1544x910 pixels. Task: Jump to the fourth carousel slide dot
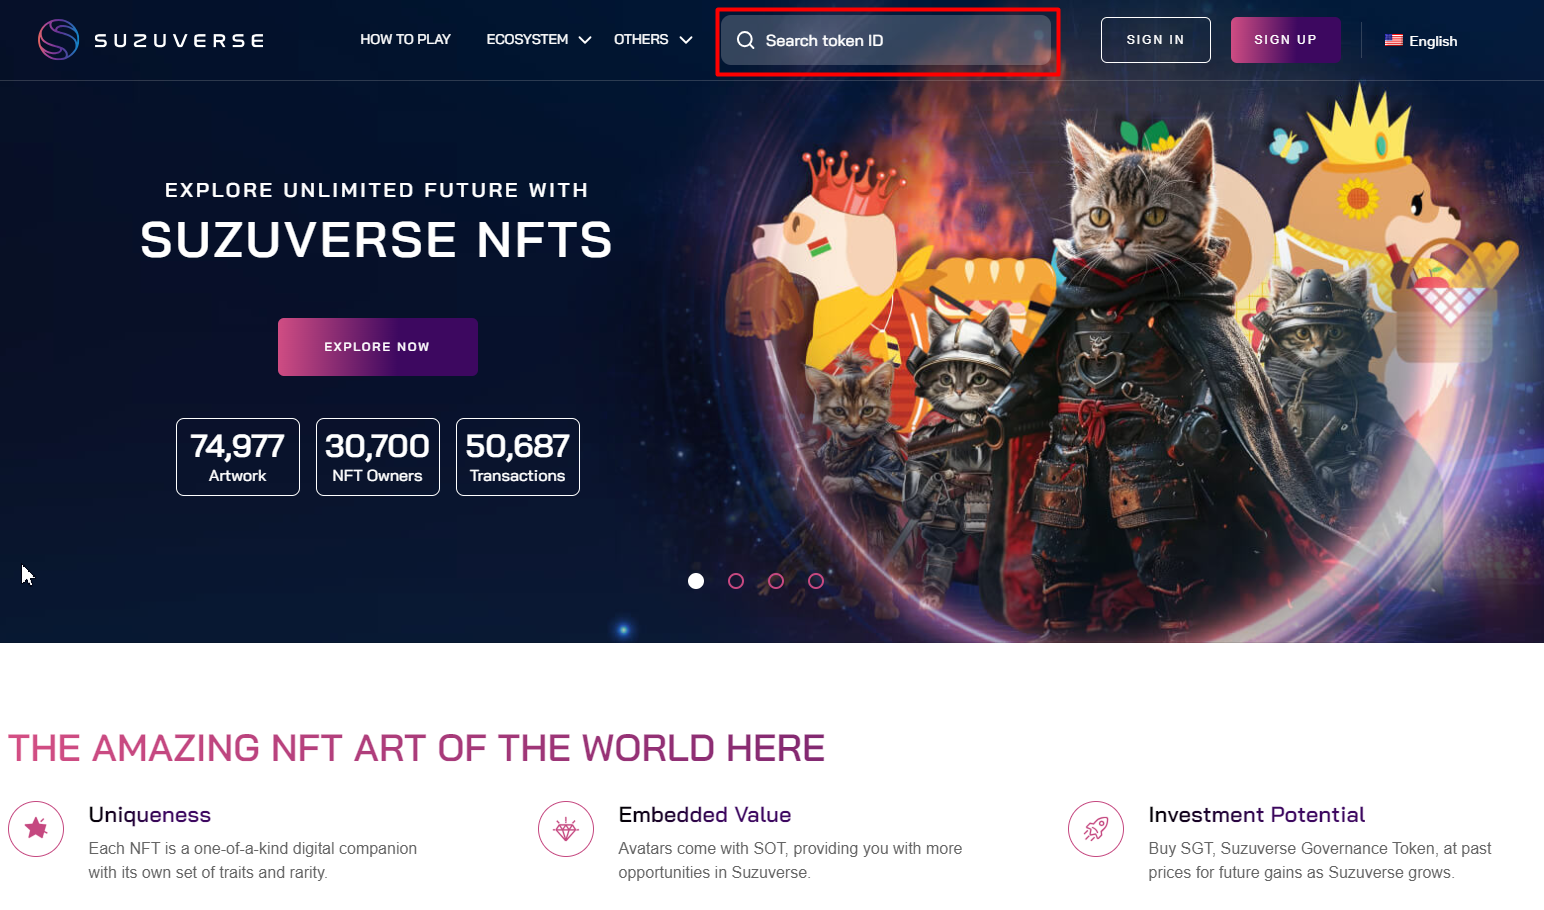pyautogui.click(x=816, y=581)
